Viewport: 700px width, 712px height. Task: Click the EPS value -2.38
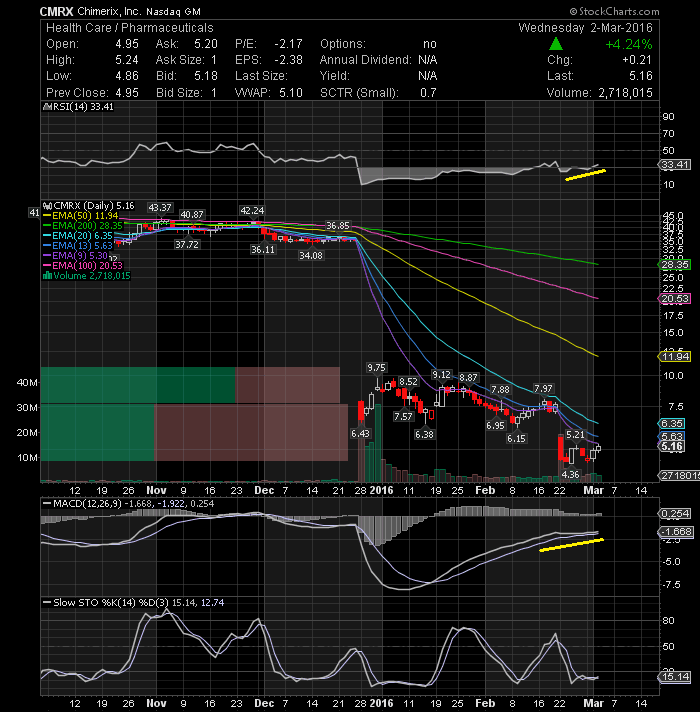click(x=288, y=60)
